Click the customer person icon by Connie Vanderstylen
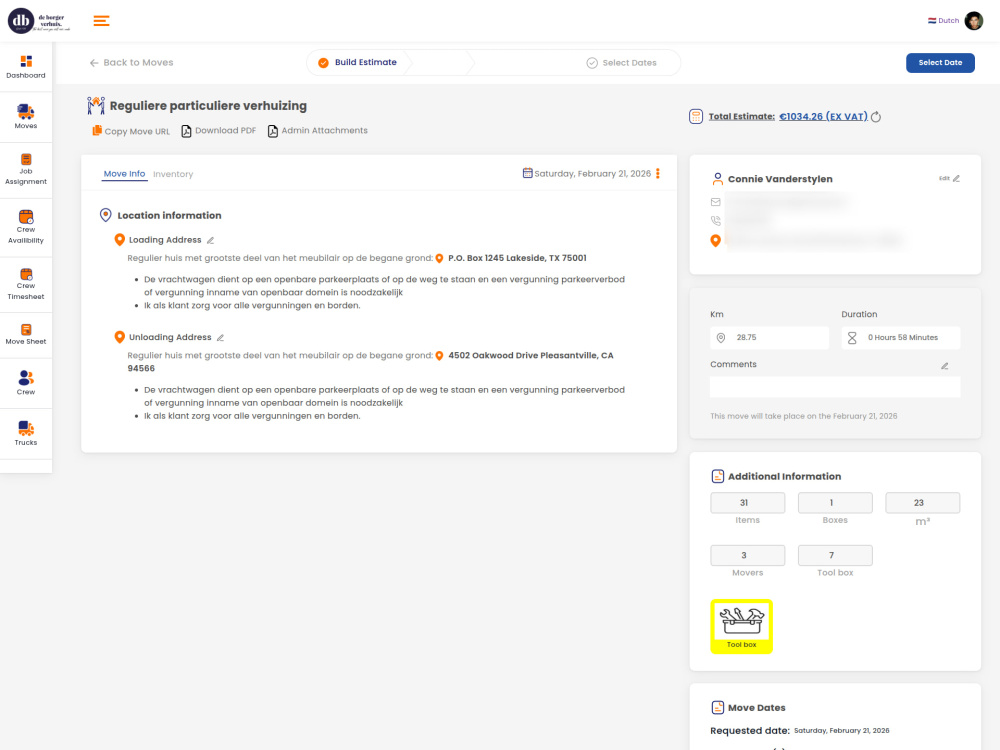This screenshot has width=1000, height=750. (x=717, y=179)
